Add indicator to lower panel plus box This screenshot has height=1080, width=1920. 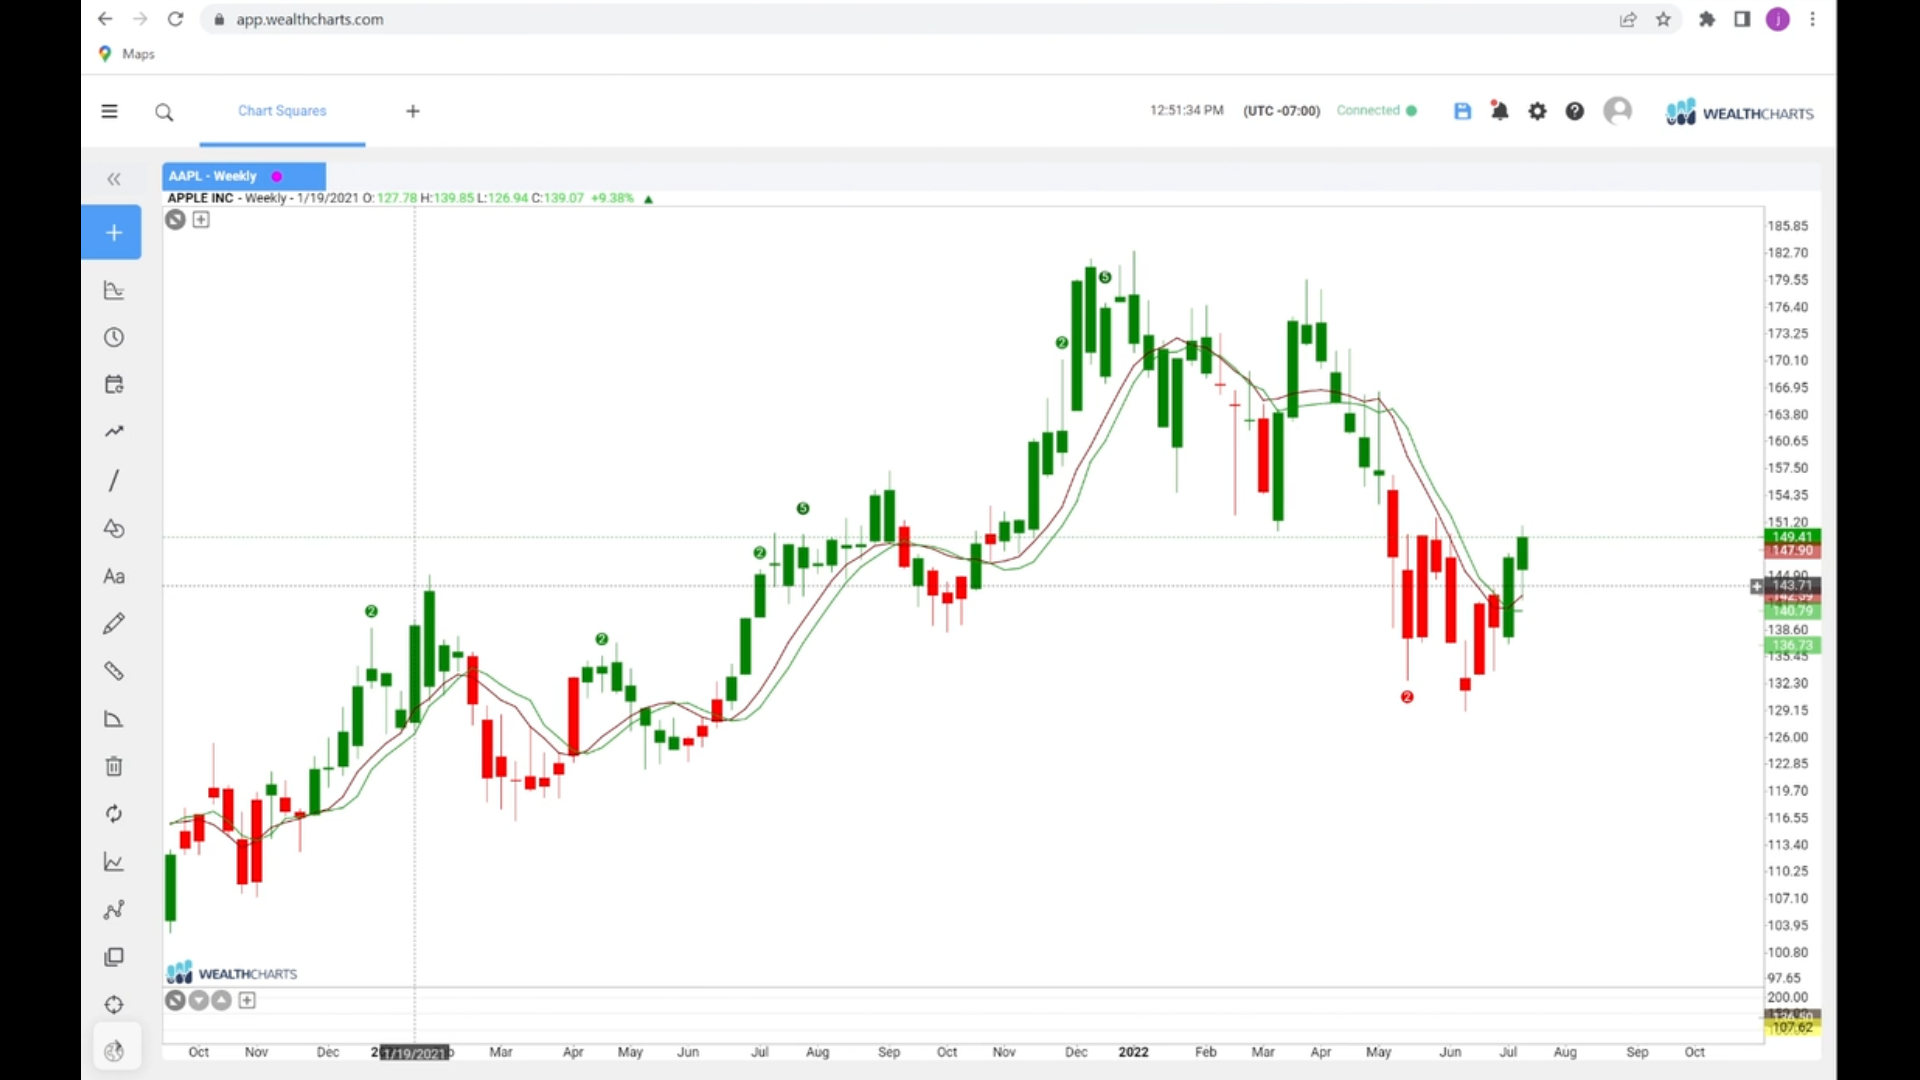point(247,1000)
